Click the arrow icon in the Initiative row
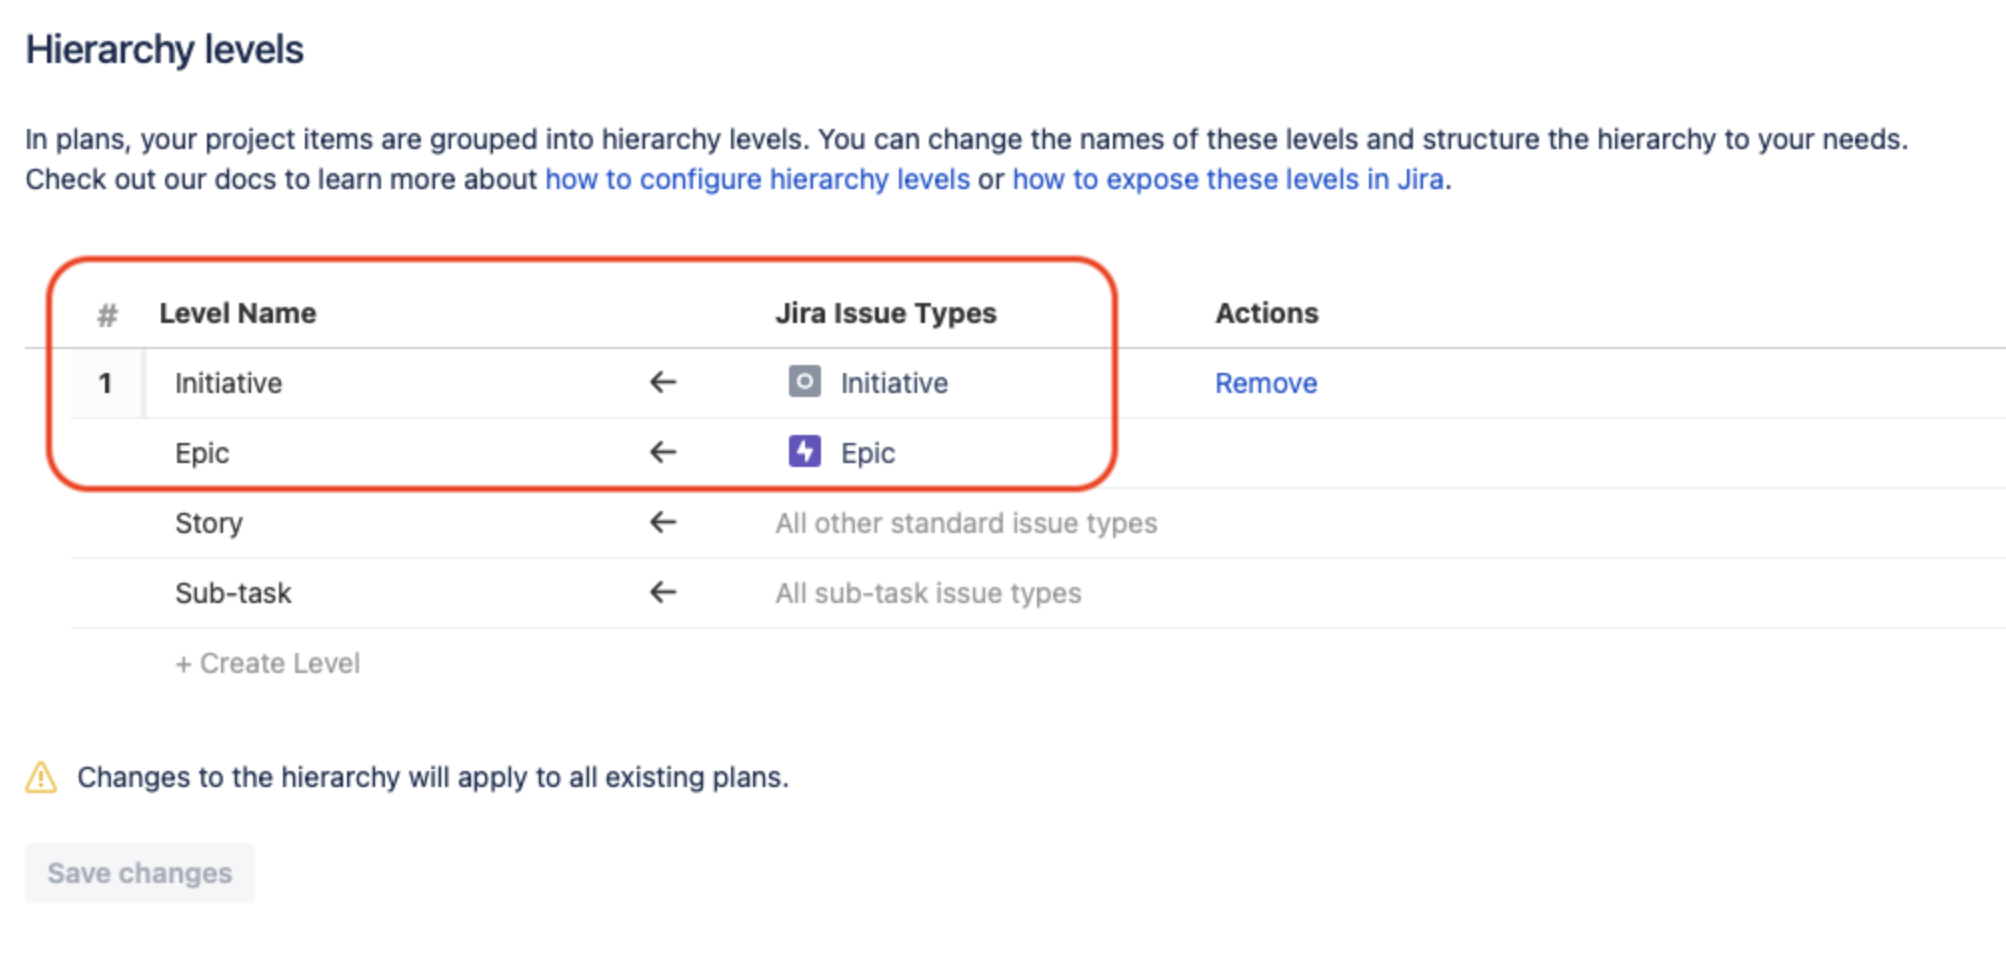 [x=663, y=382]
